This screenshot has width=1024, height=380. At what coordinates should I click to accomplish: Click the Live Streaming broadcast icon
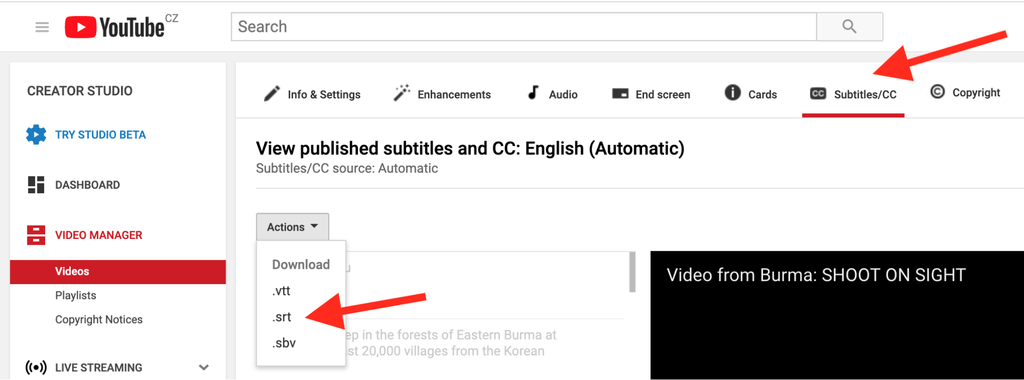(x=36, y=368)
